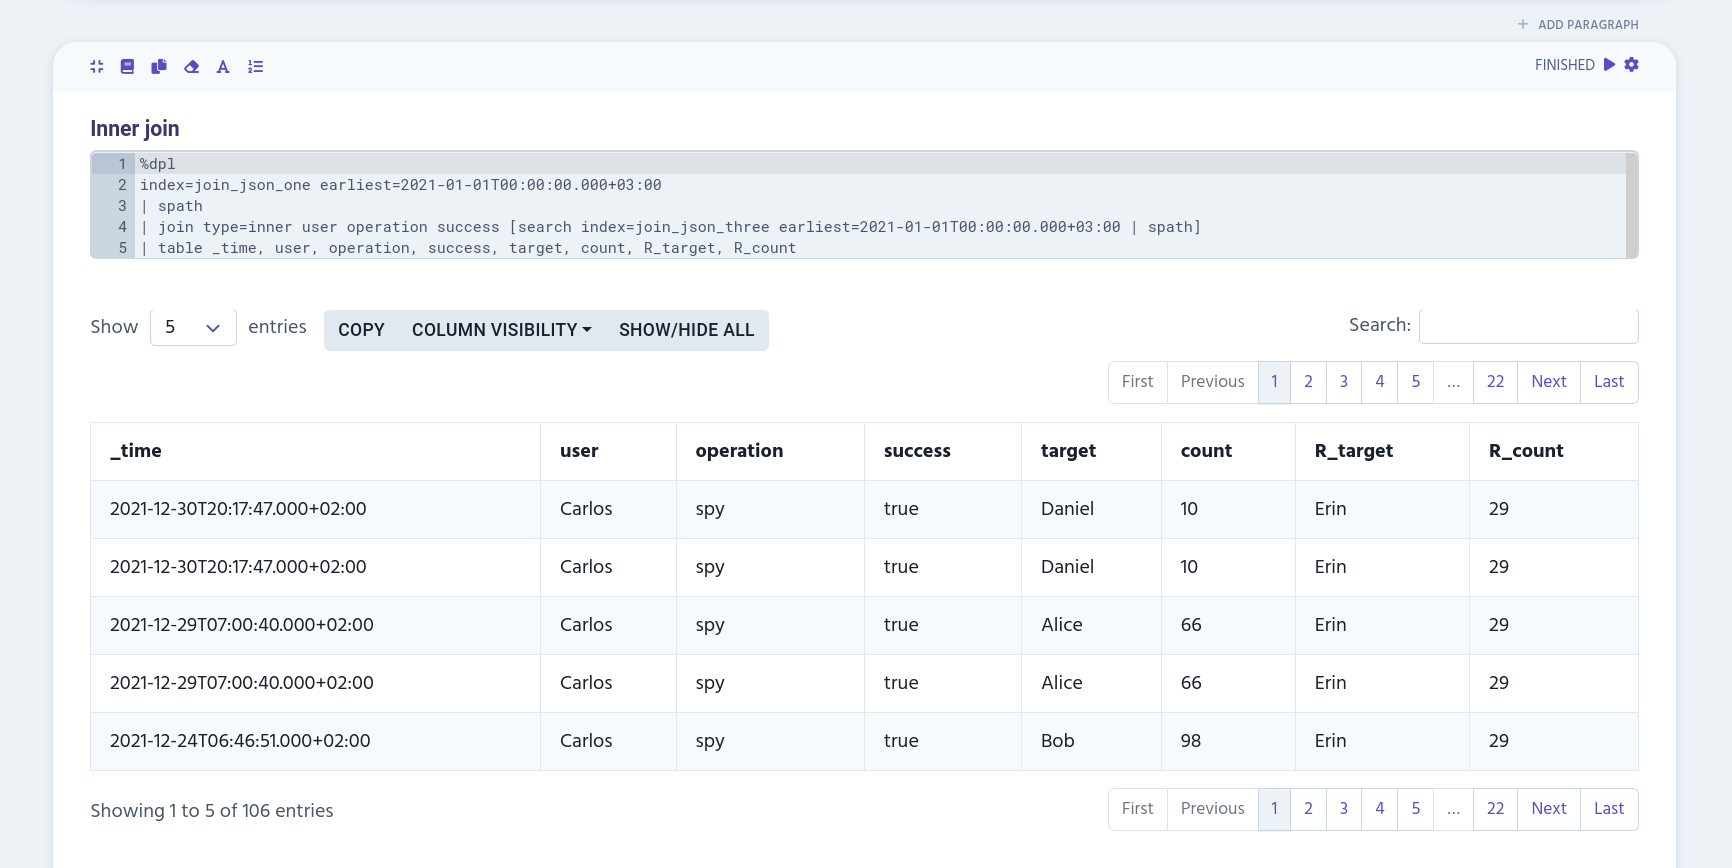Focus the Search input field
The width and height of the screenshot is (1732, 868).
point(1528,326)
